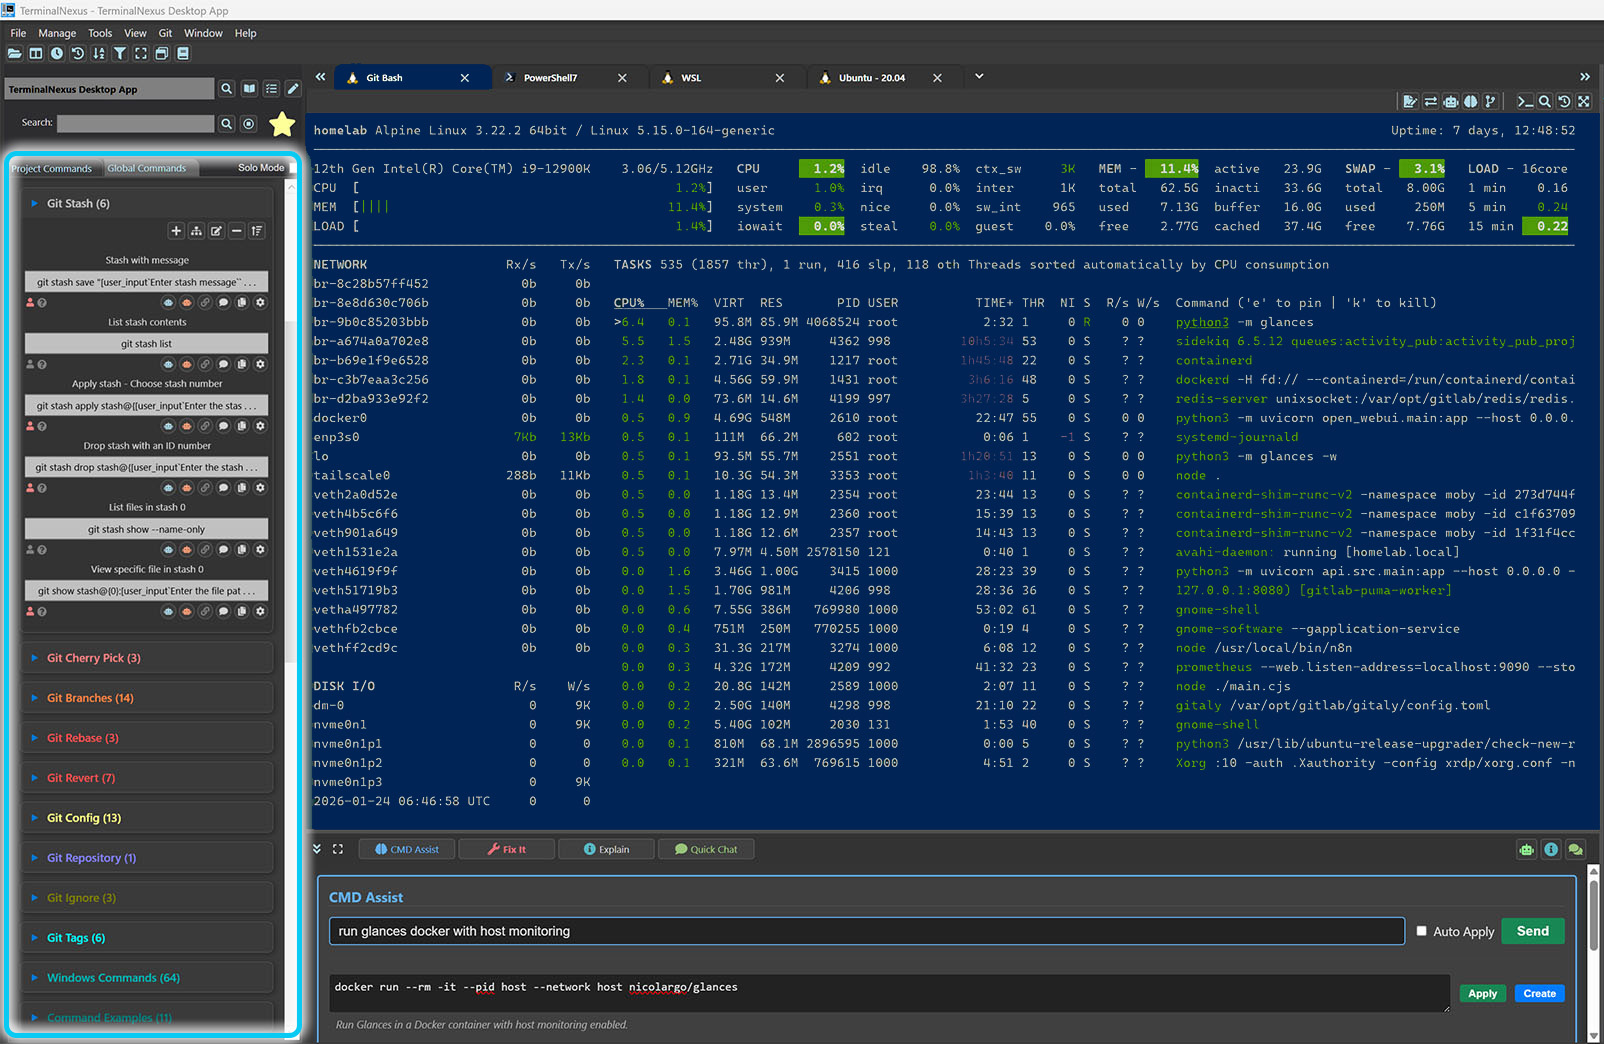1604x1044 pixels.
Task: Click the filter funnel icon in toolbar
Action: [x=119, y=53]
